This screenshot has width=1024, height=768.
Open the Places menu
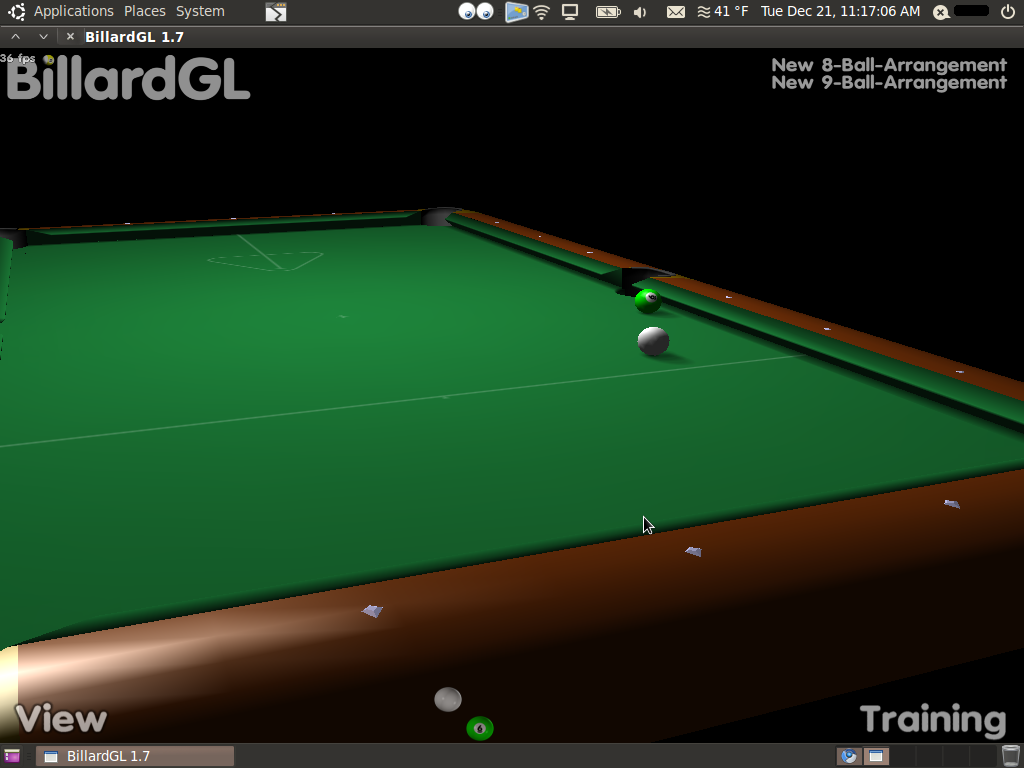pos(145,11)
